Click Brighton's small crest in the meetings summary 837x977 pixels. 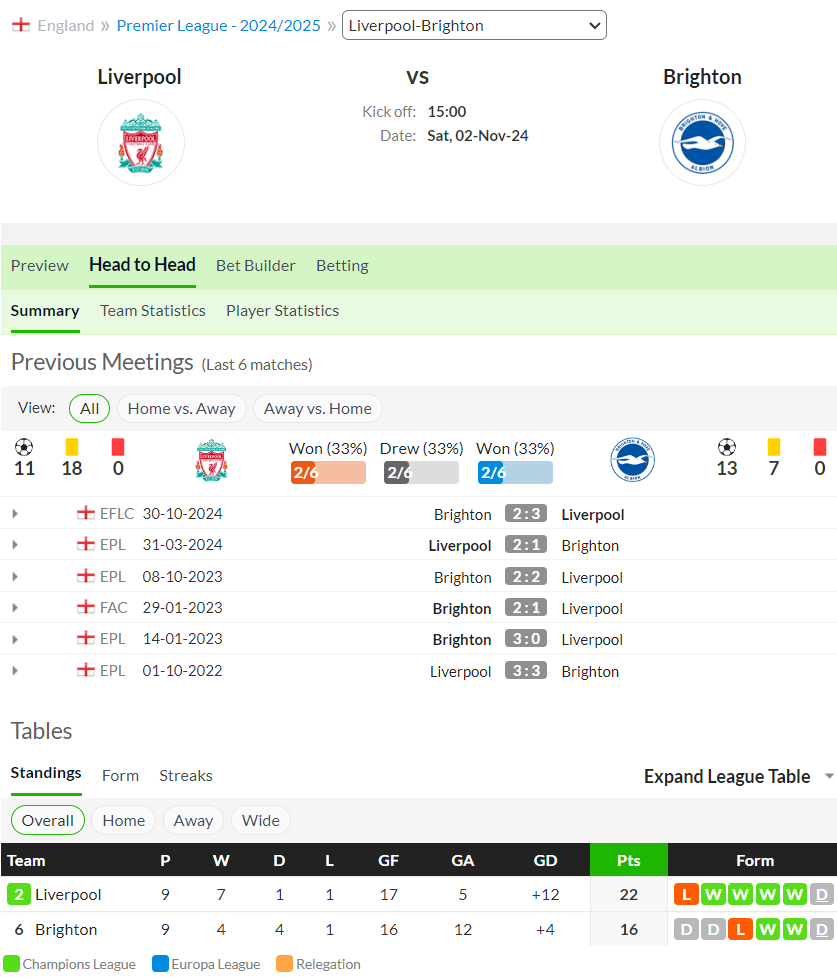633,460
